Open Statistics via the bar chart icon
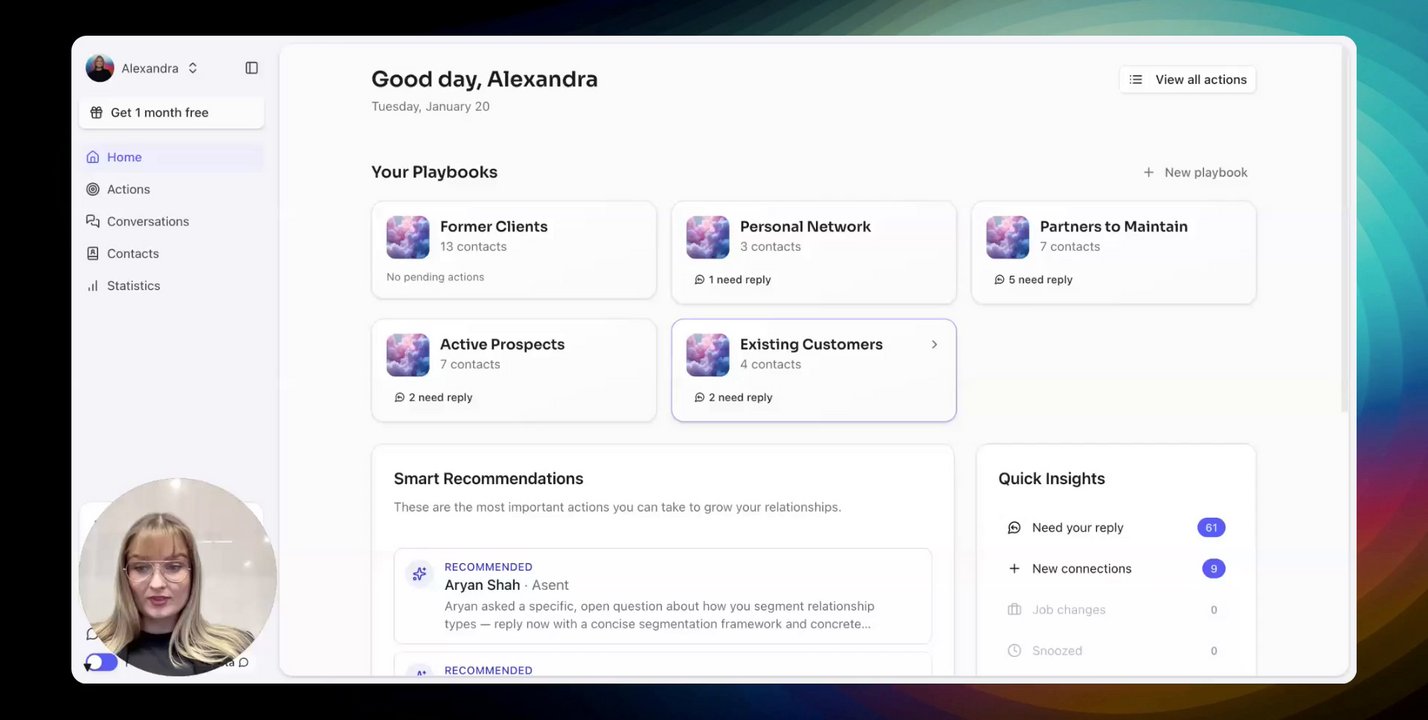The width and height of the screenshot is (1428, 720). click(93, 285)
